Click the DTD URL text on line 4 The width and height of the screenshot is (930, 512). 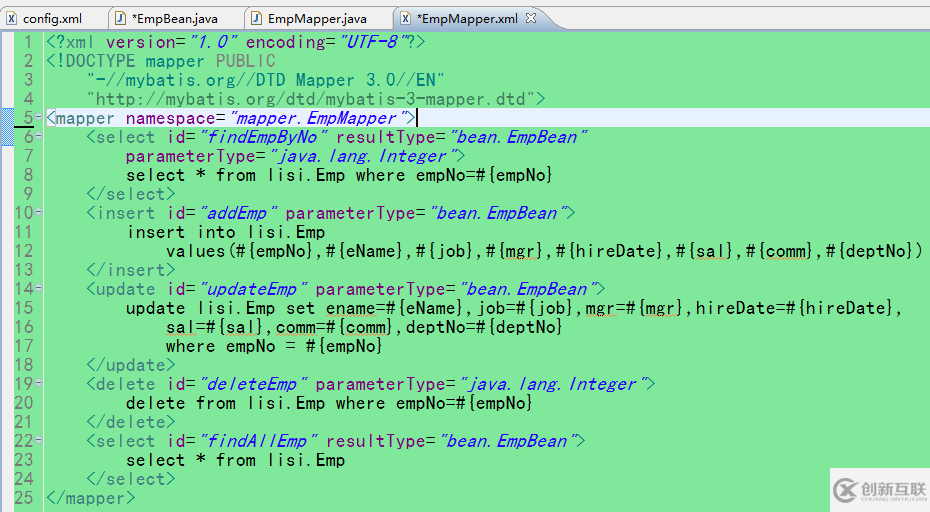311,99
